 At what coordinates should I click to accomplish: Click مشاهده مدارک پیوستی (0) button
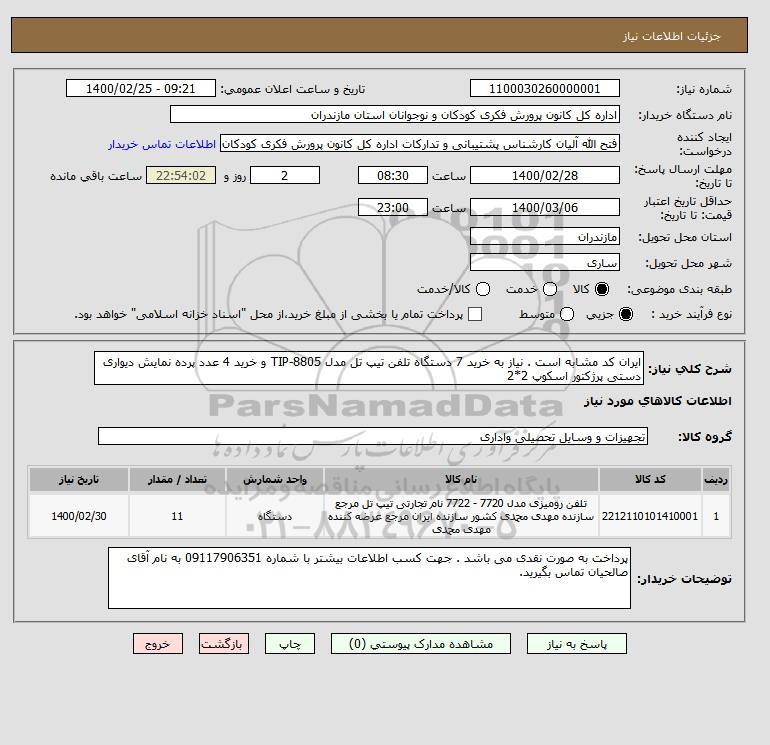click(421, 644)
